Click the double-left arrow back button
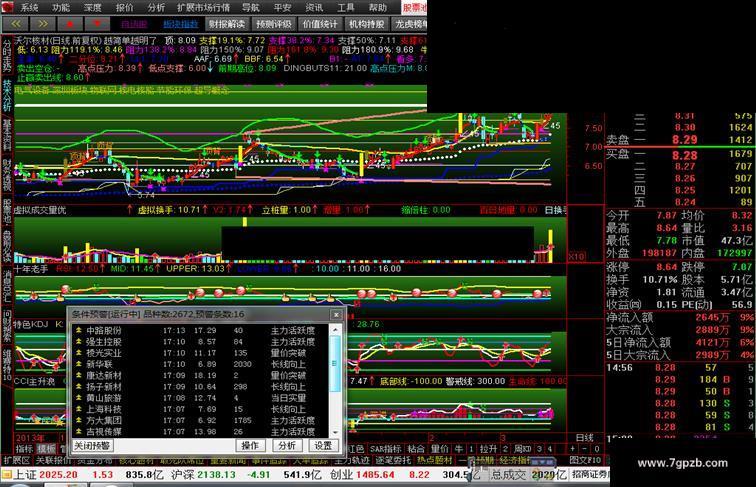The height and width of the screenshot is (487, 756). pos(15,24)
